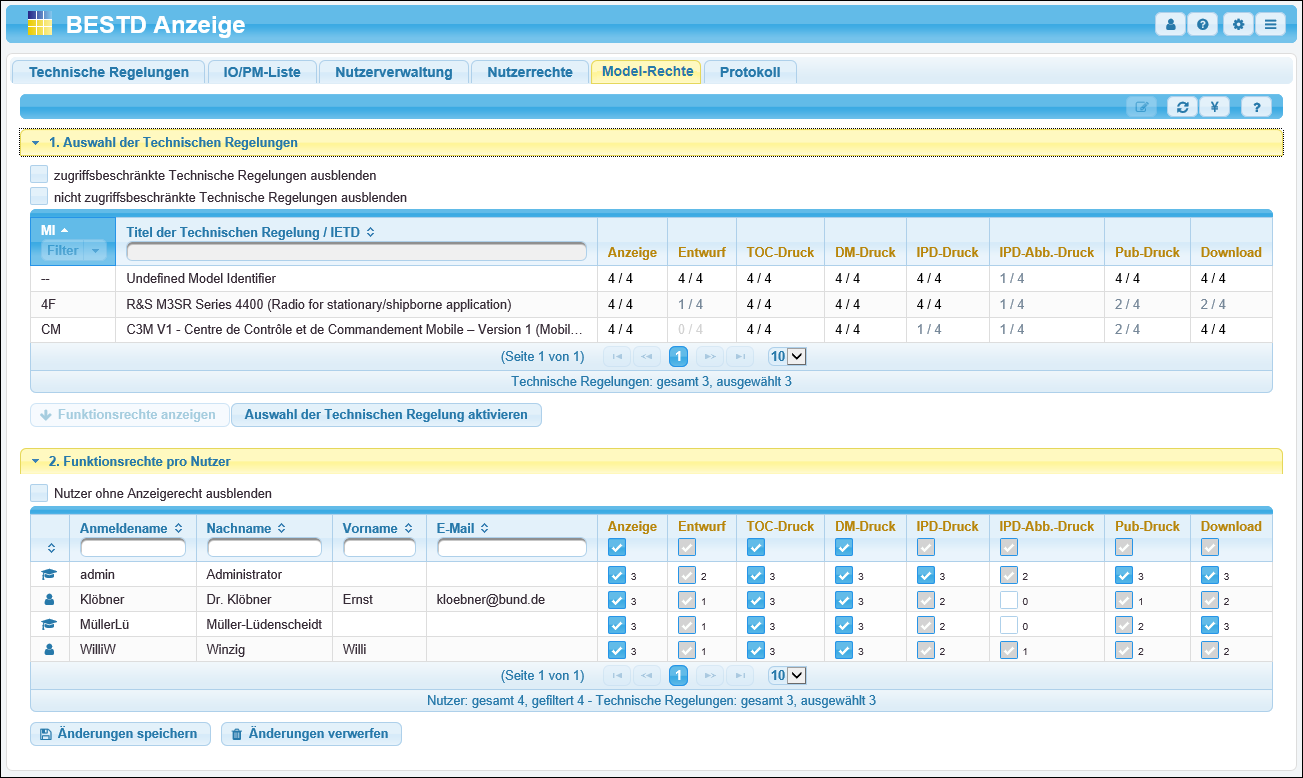The width and height of the screenshot is (1303, 778).
Task: Go to last page in users paginator
Action: tap(740, 675)
